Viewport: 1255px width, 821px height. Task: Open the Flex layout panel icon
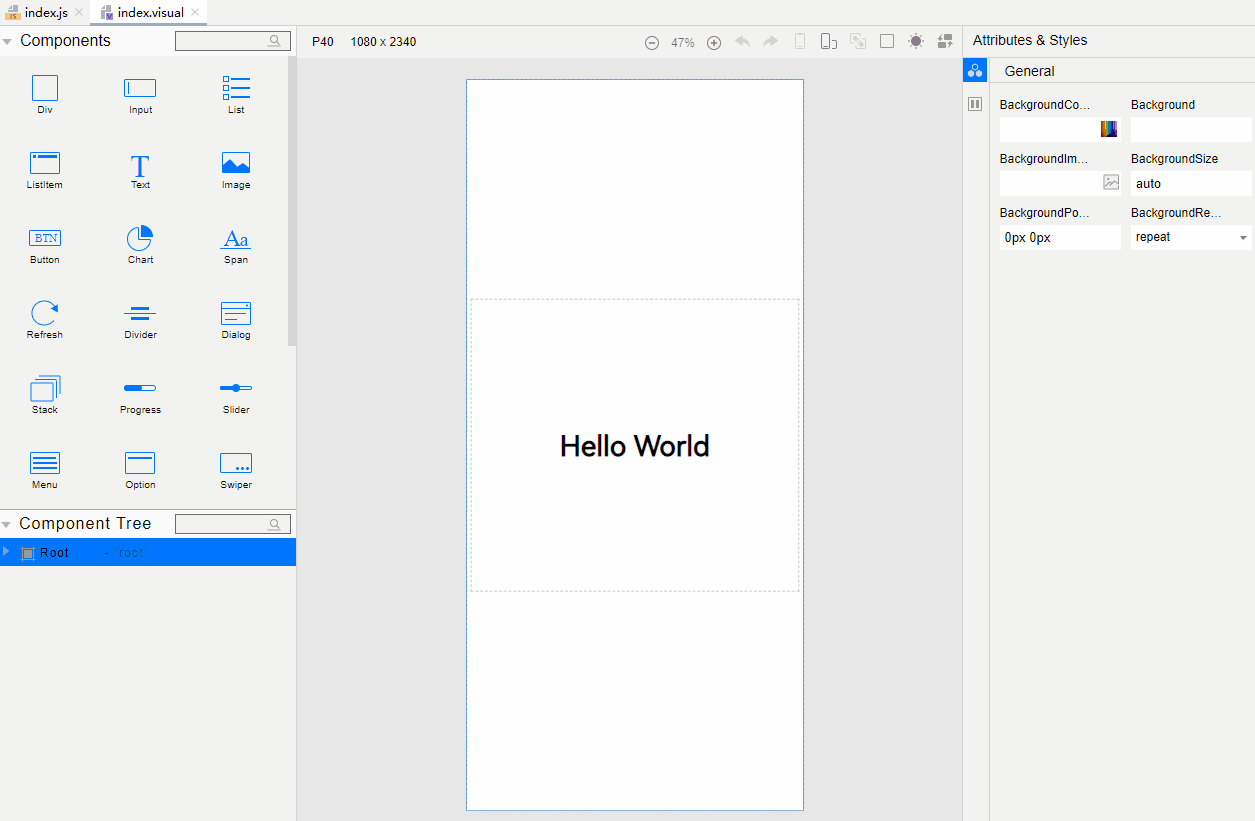tap(975, 104)
